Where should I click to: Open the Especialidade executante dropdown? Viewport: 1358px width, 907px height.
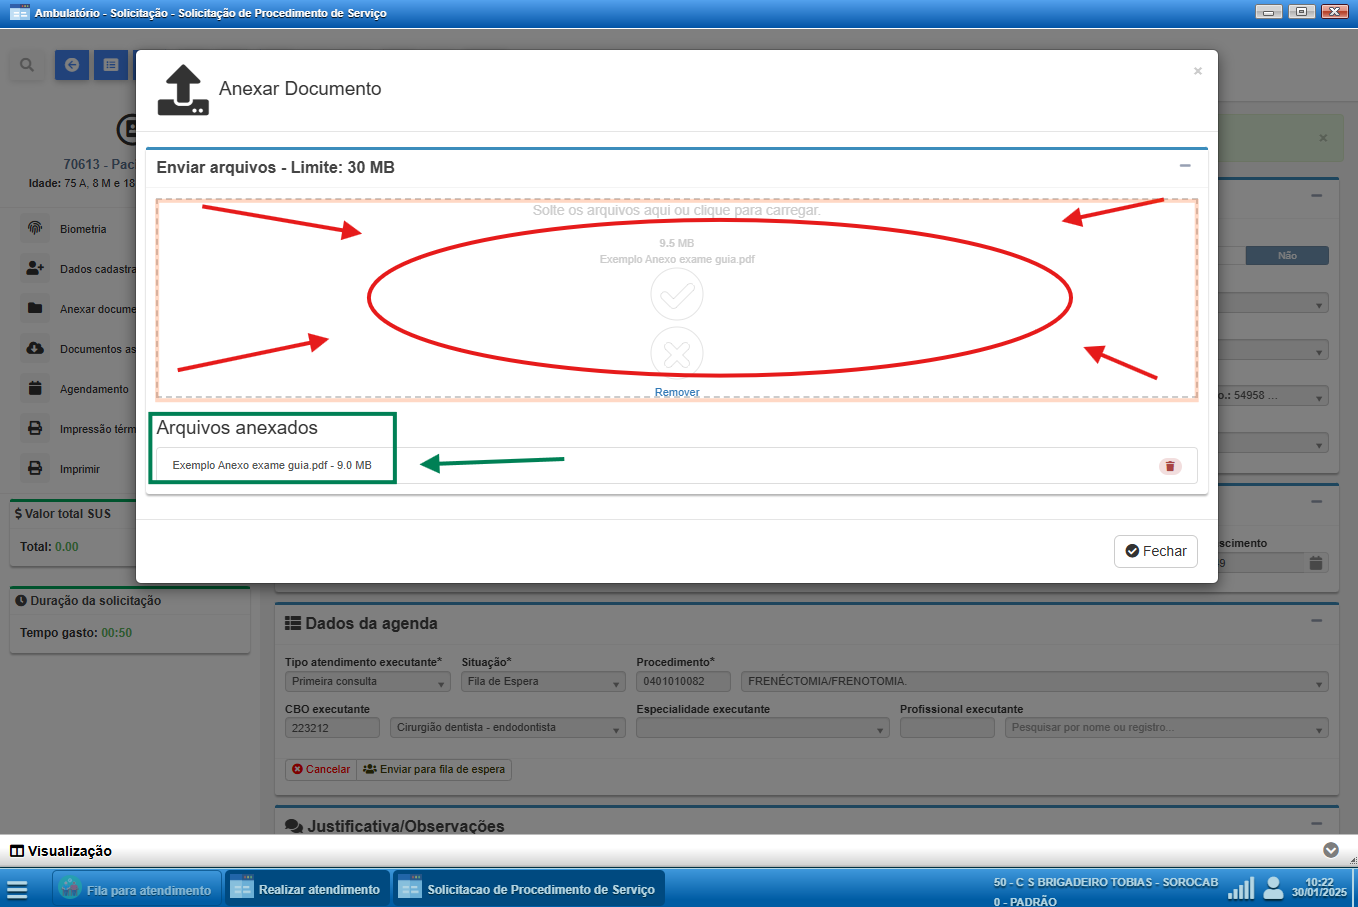click(x=762, y=728)
